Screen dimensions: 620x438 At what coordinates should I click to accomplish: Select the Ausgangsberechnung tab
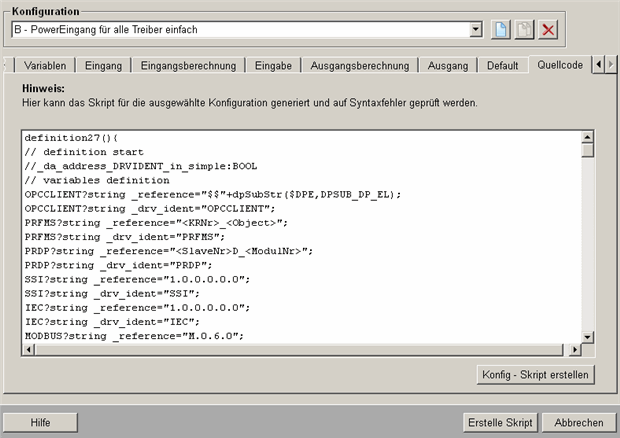(x=360, y=65)
